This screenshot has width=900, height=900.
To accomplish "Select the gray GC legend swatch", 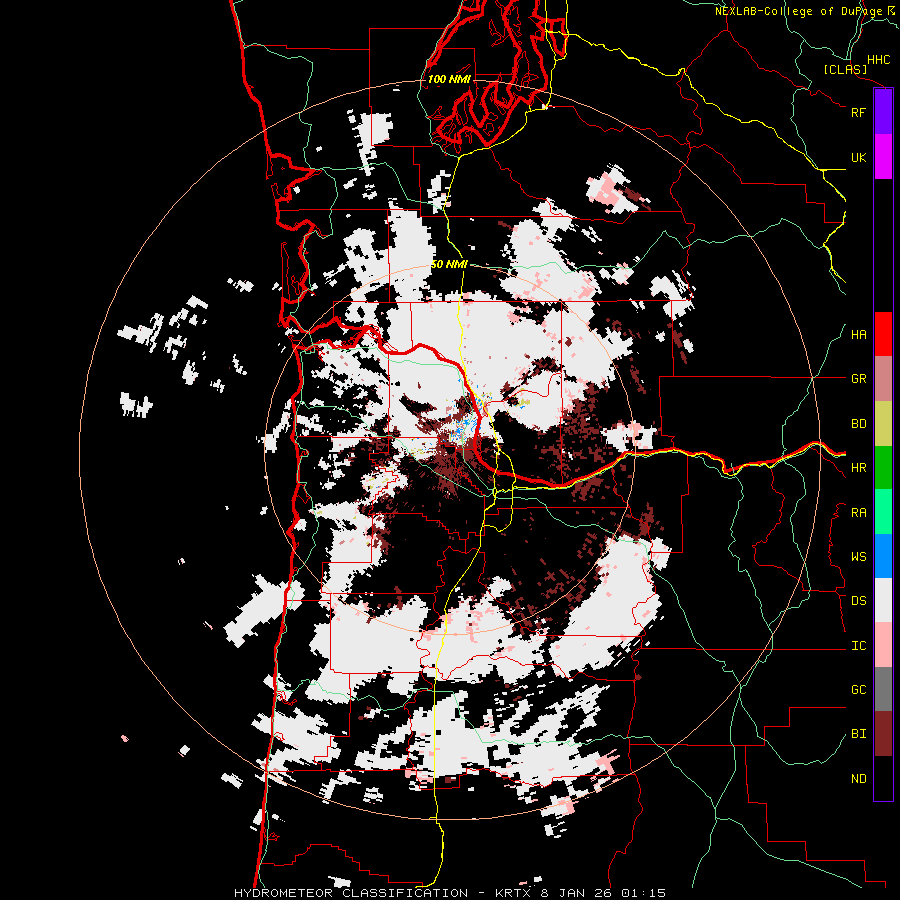I will click(883, 689).
